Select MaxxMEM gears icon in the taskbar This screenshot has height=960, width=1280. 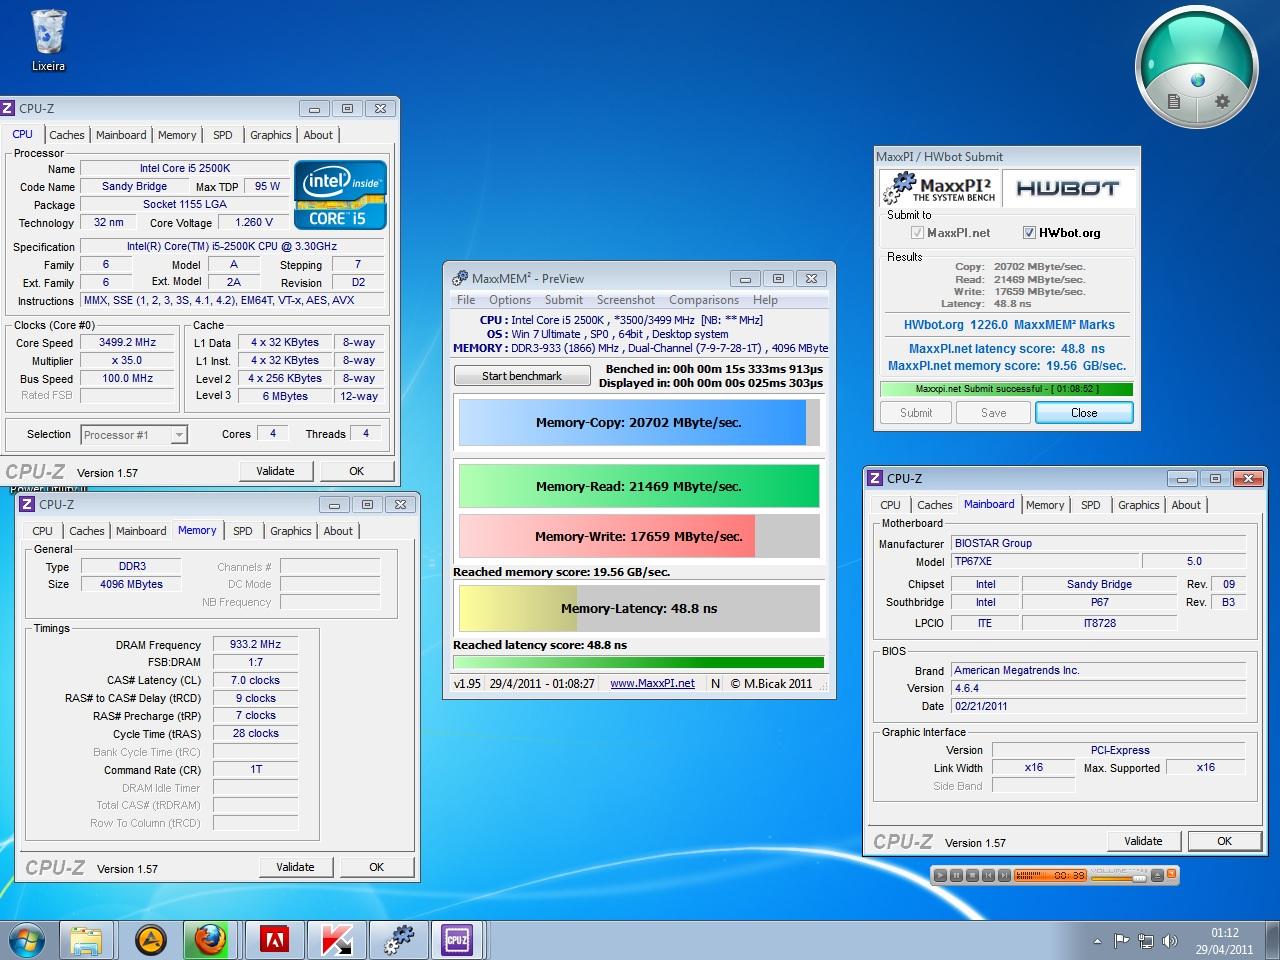398,940
